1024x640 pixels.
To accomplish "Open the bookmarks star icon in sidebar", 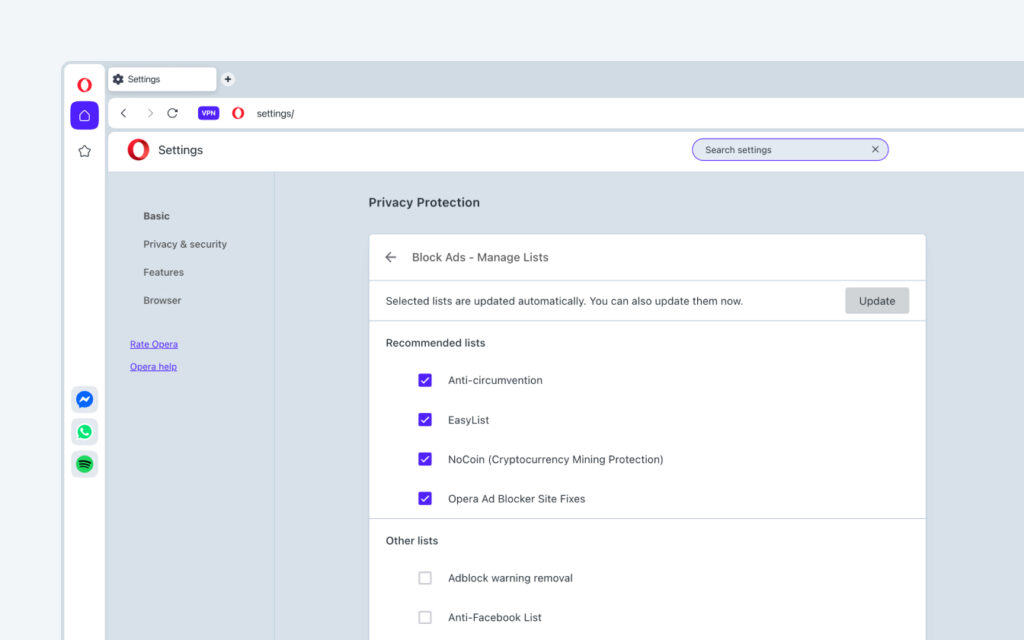I will point(84,151).
